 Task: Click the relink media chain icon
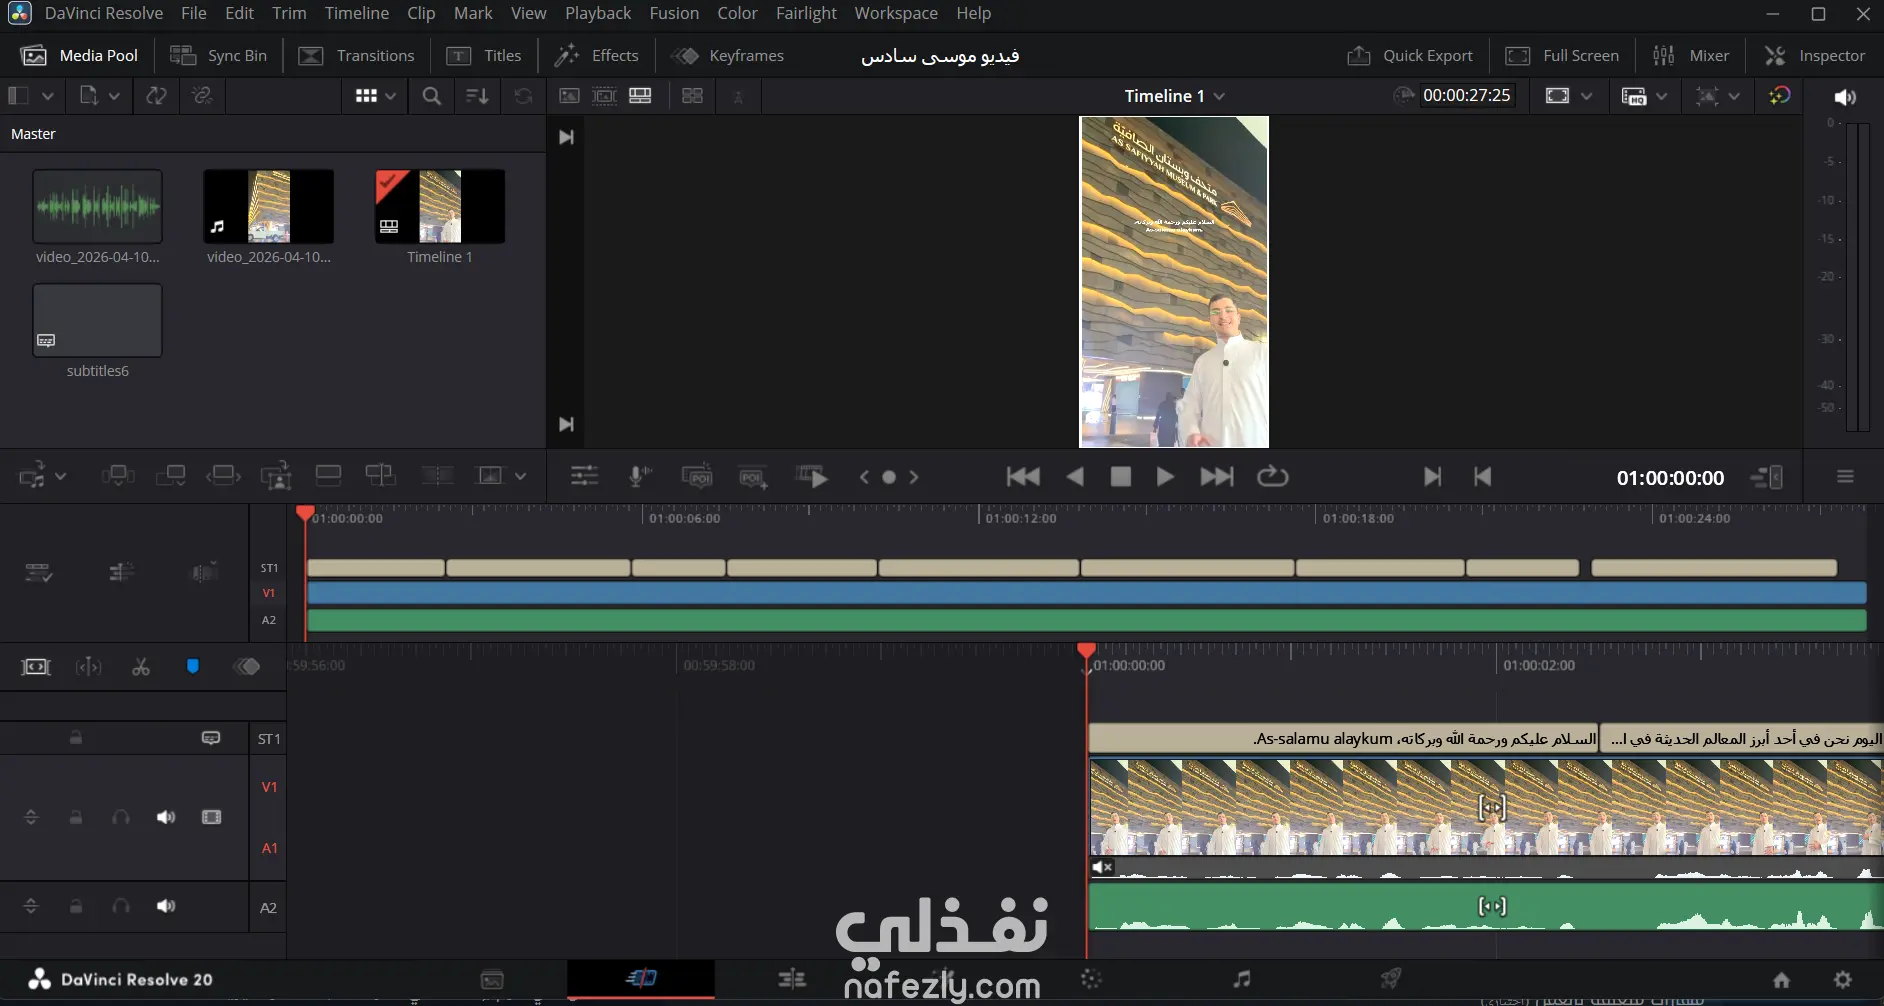click(202, 96)
